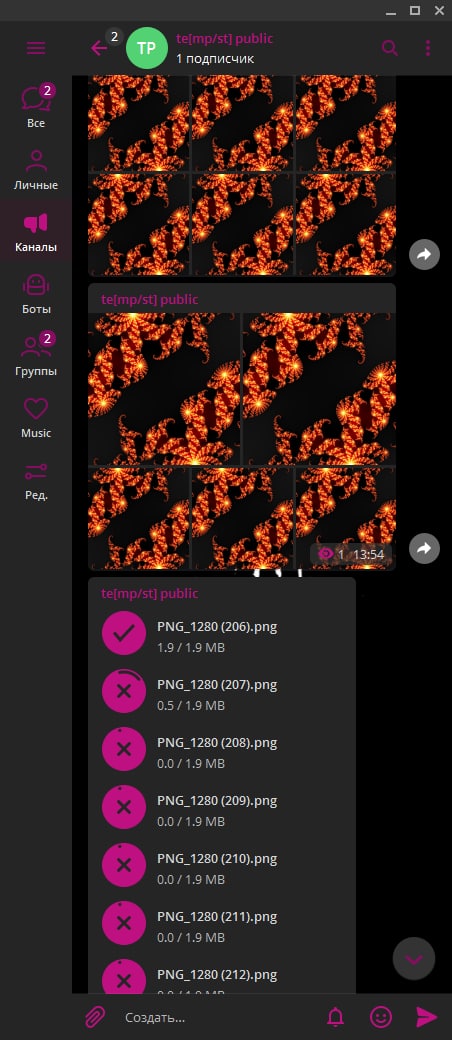The height and width of the screenshot is (1040, 452).
Task: Open the emoji picker
Action: pos(381,1017)
